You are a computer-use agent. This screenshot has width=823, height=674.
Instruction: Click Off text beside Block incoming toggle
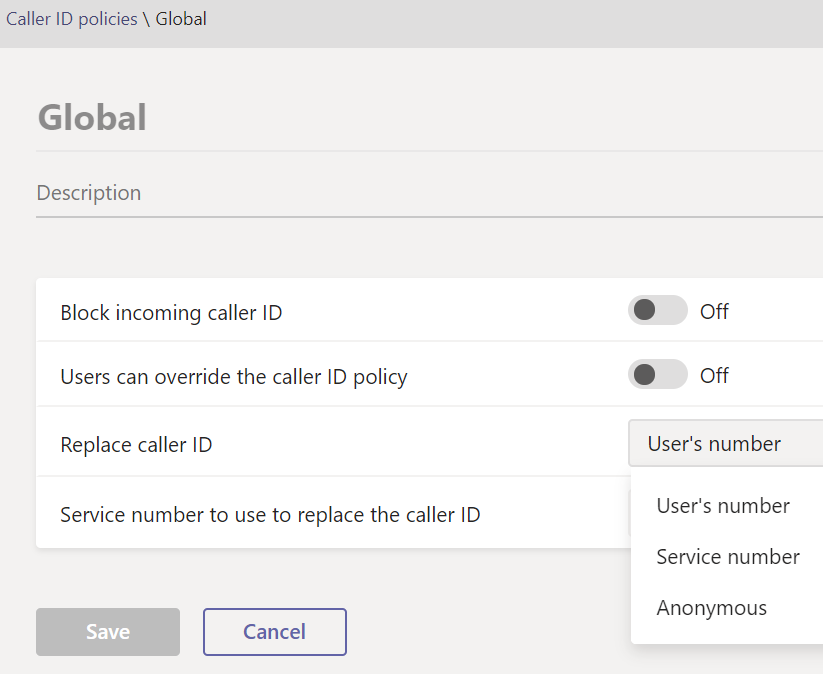pos(714,311)
